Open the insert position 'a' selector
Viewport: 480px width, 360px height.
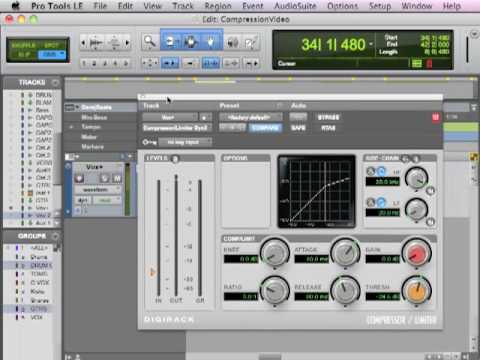click(x=205, y=117)
